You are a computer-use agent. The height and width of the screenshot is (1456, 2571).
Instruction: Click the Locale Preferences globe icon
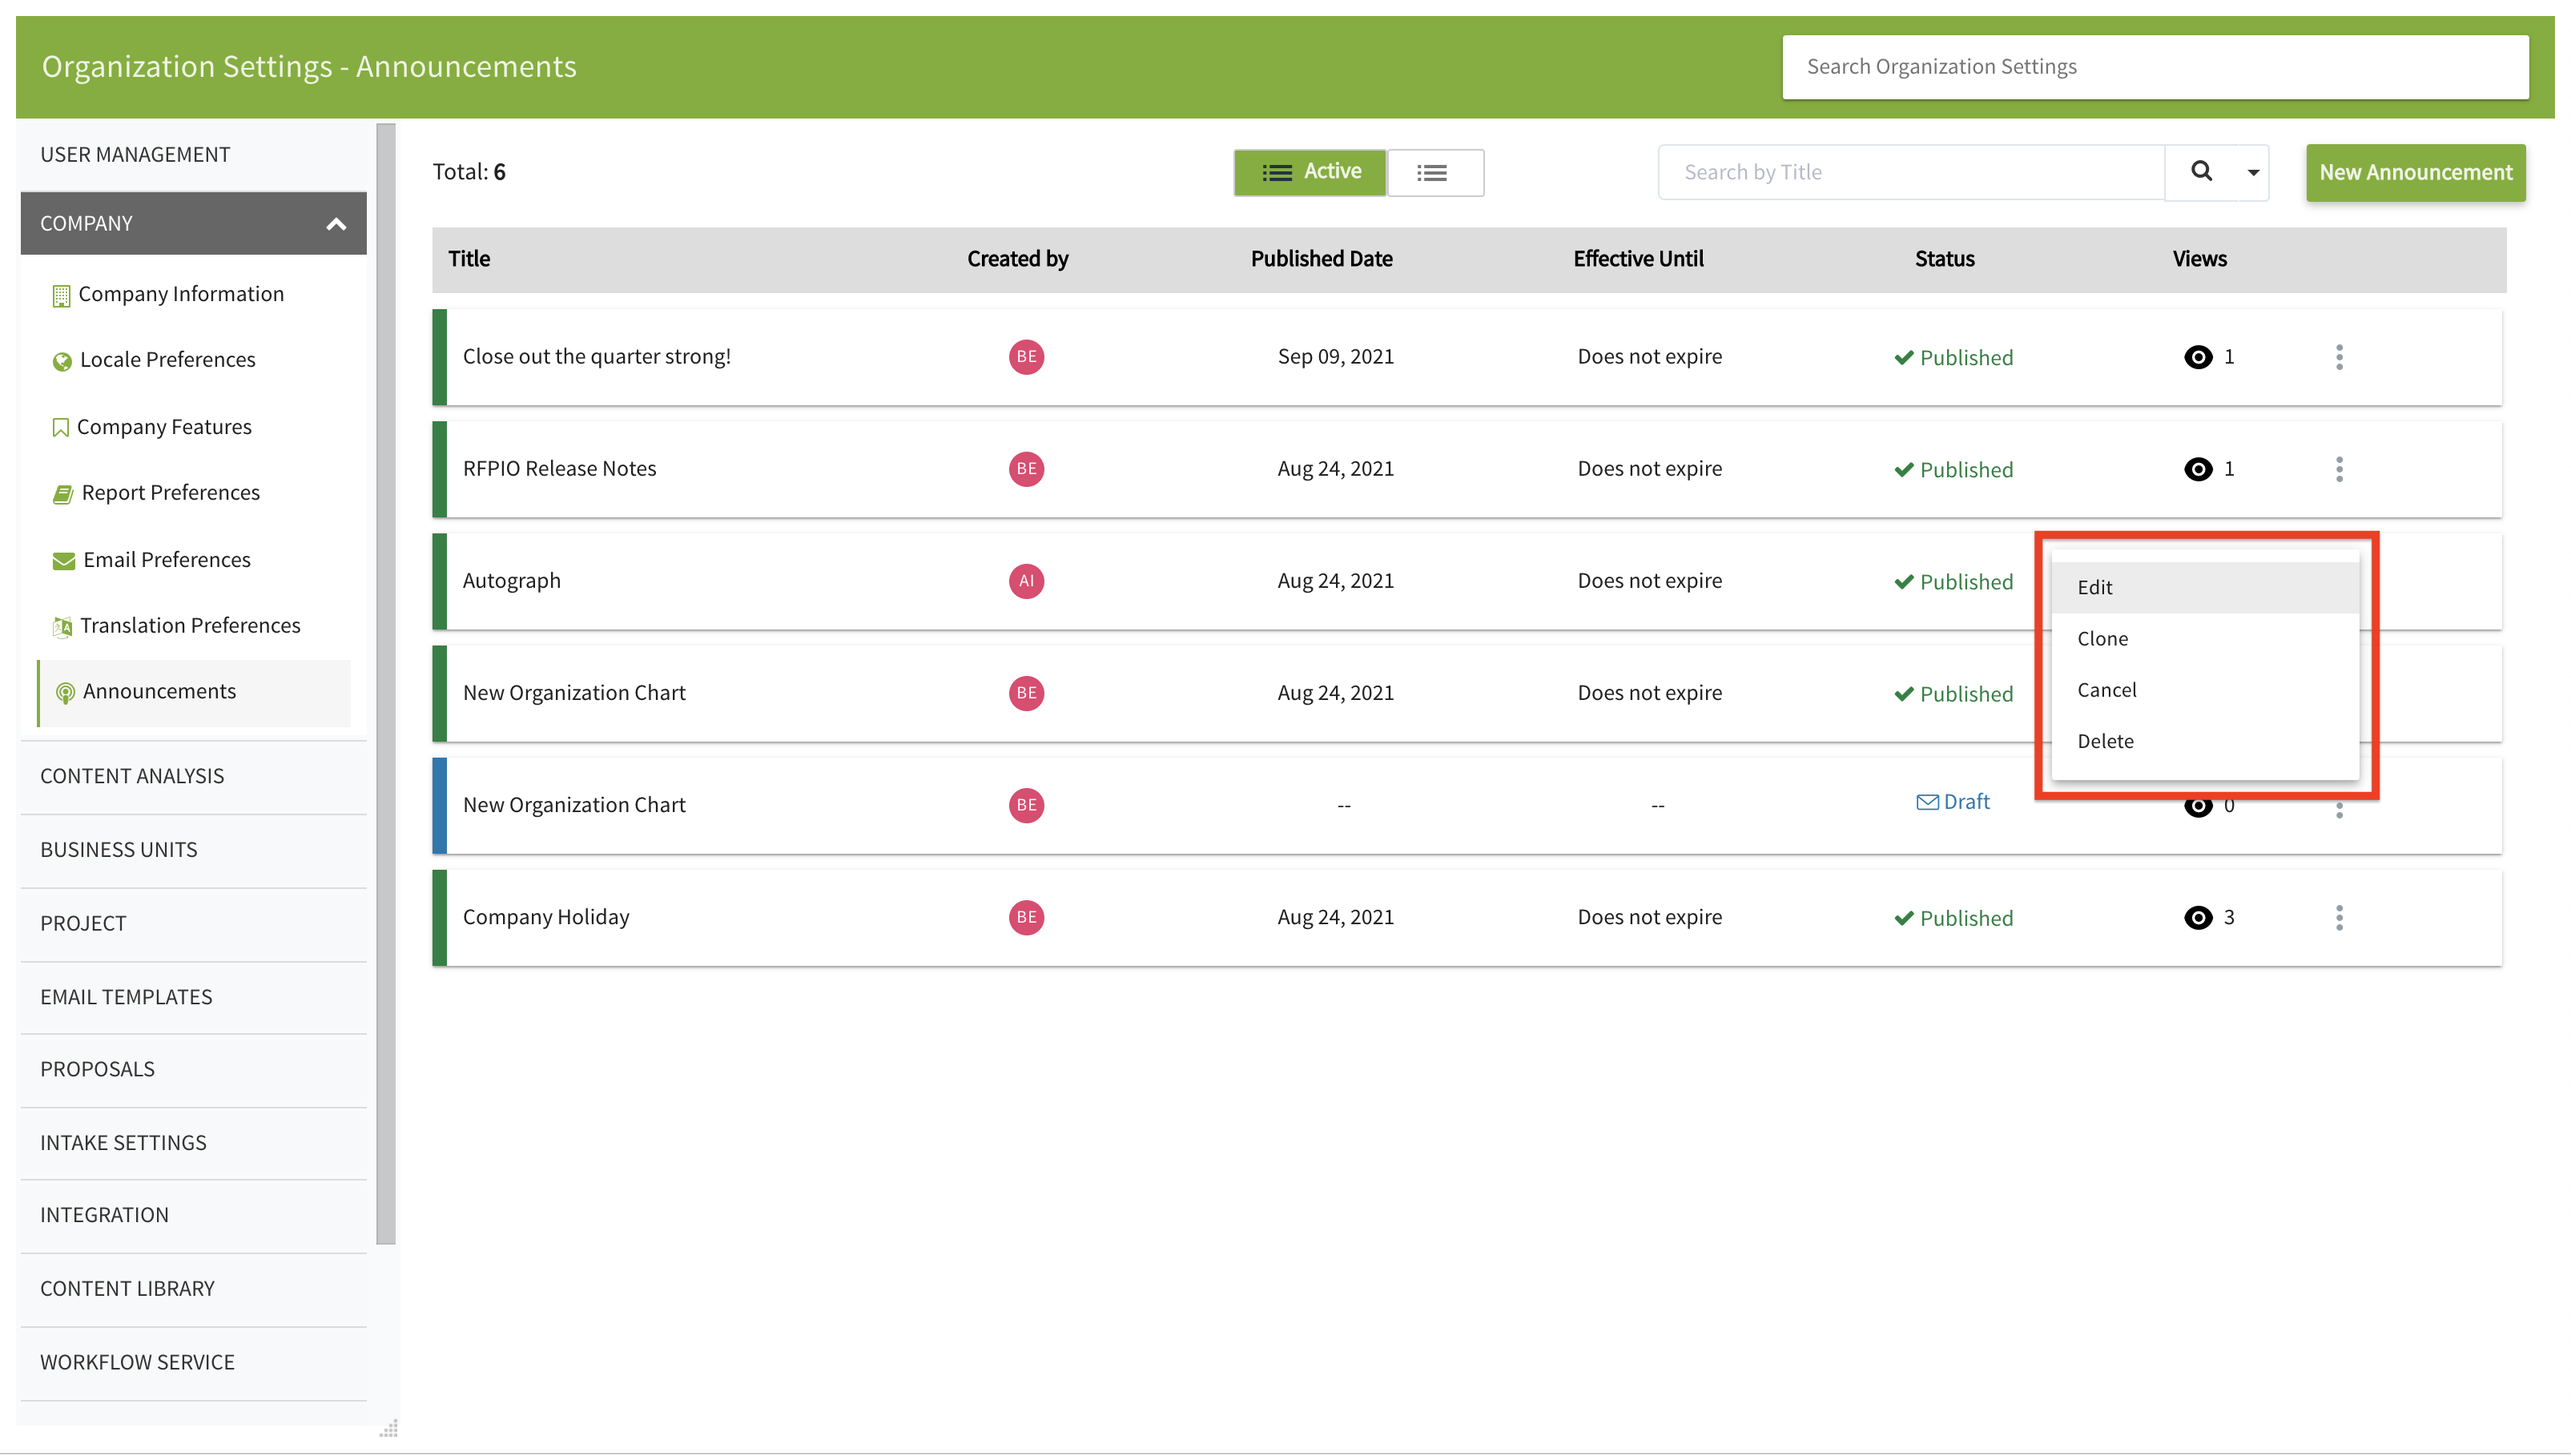pos(62,361)
